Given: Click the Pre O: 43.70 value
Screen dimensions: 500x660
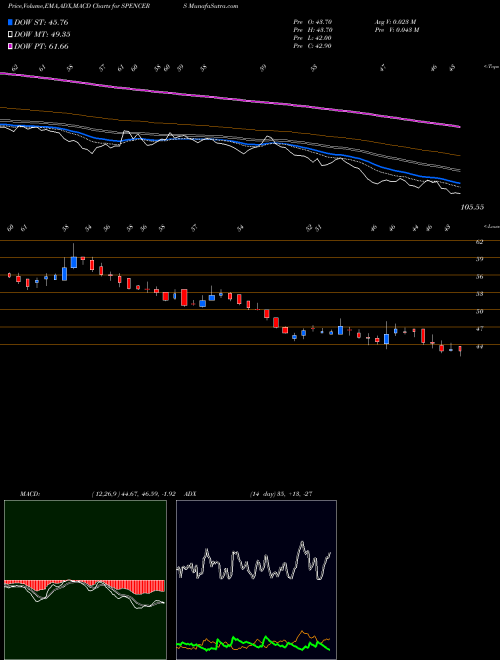Looking at the screenshot, I should tap(313, 22).
